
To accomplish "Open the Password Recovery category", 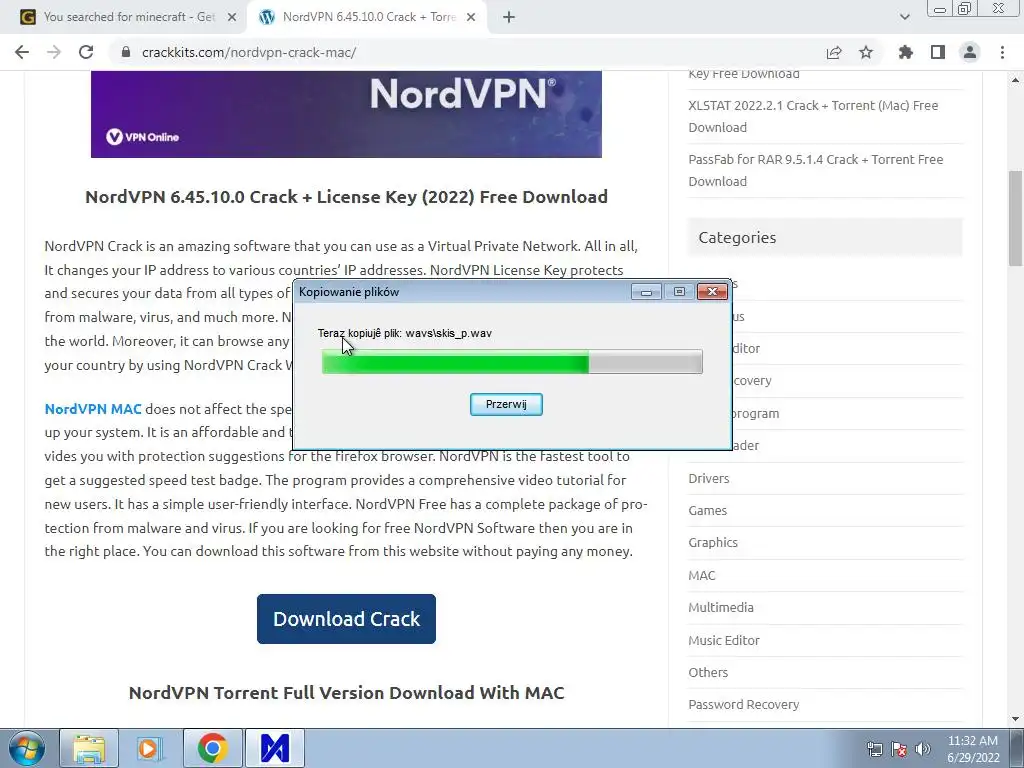I will pyautogui.click(x=744, y=705).
